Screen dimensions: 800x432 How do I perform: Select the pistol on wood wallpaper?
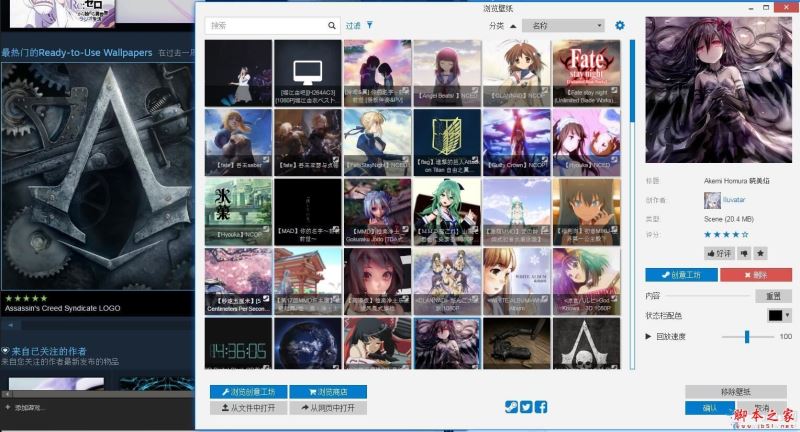point(517,343)
